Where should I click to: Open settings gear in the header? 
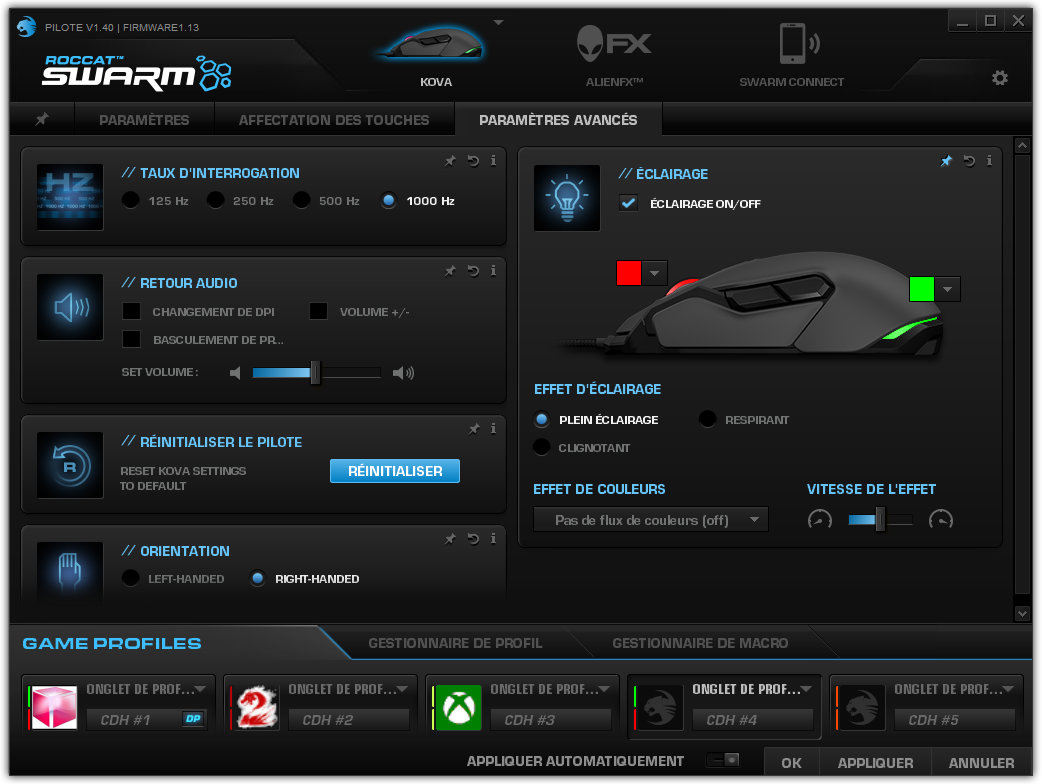click(x=999, y=78)
